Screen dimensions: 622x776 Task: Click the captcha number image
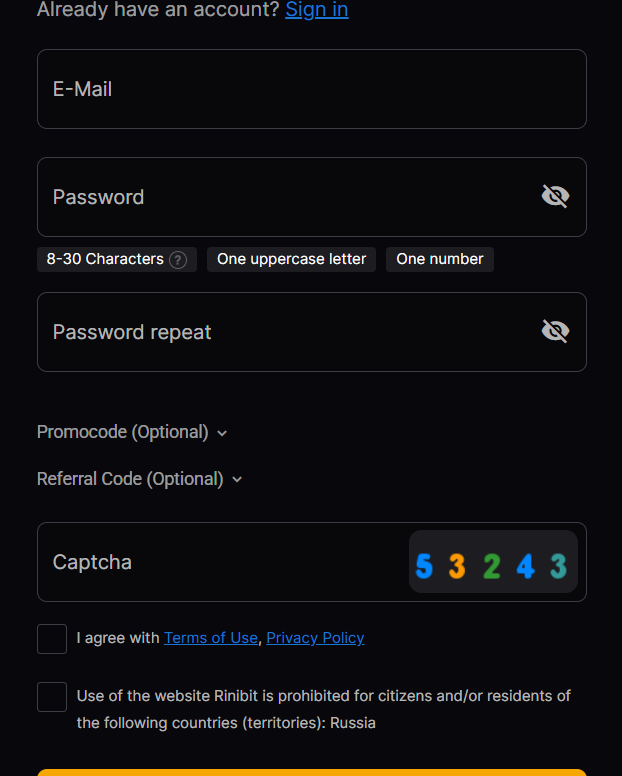[x=493, y=563]
